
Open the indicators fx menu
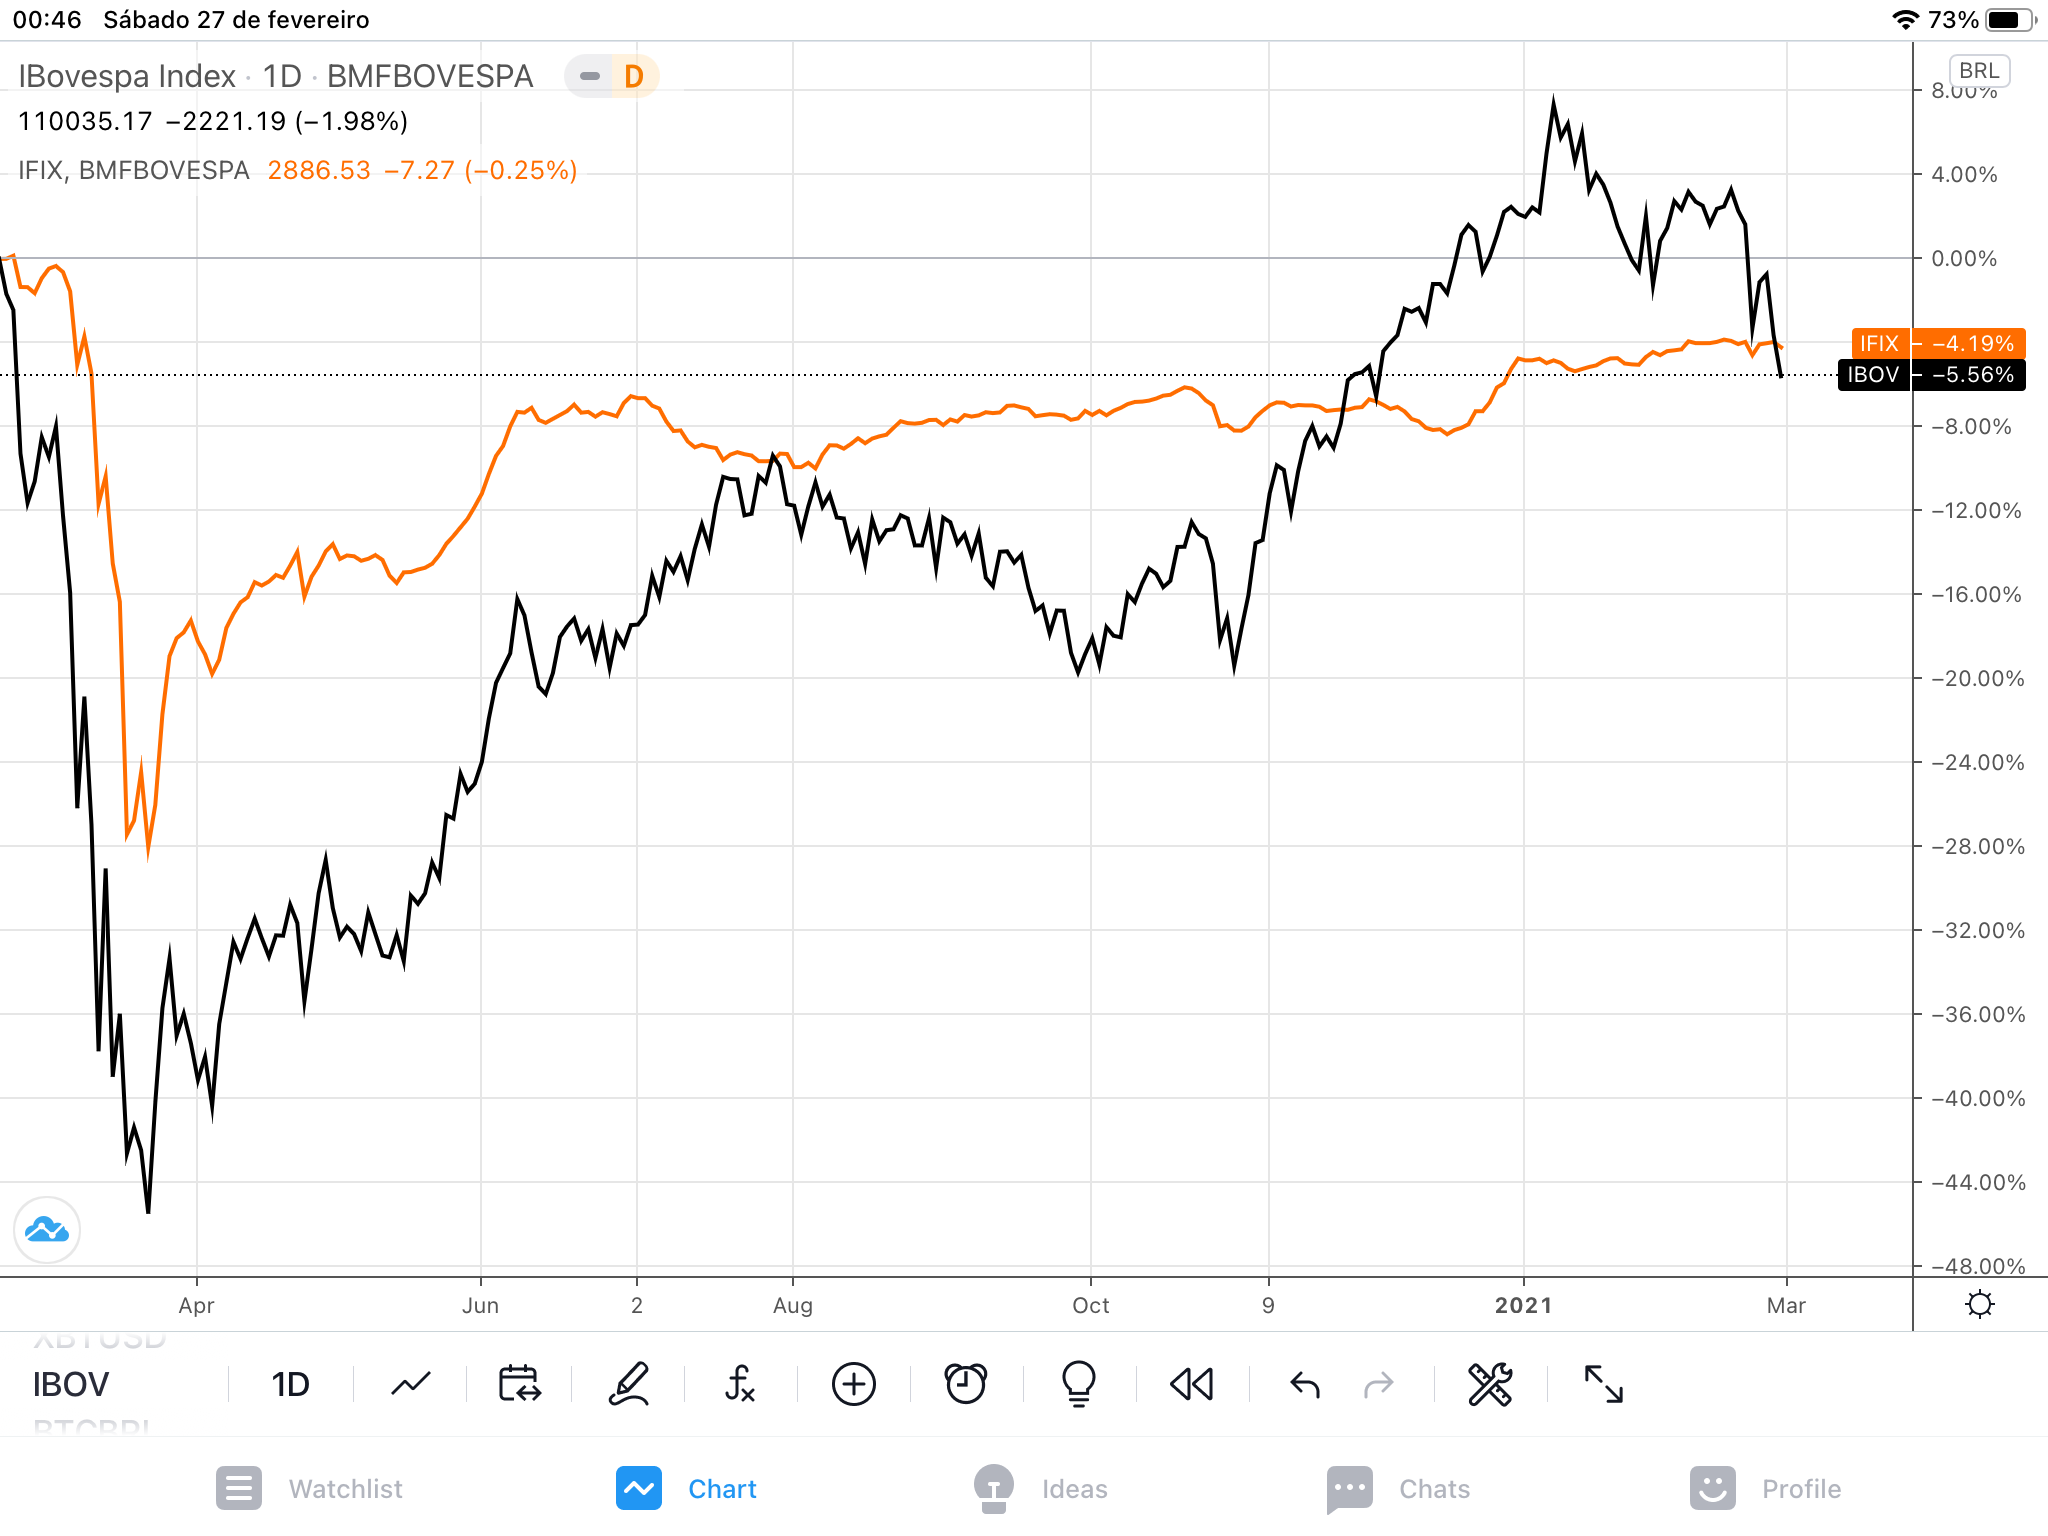(x=740, y=1384)
